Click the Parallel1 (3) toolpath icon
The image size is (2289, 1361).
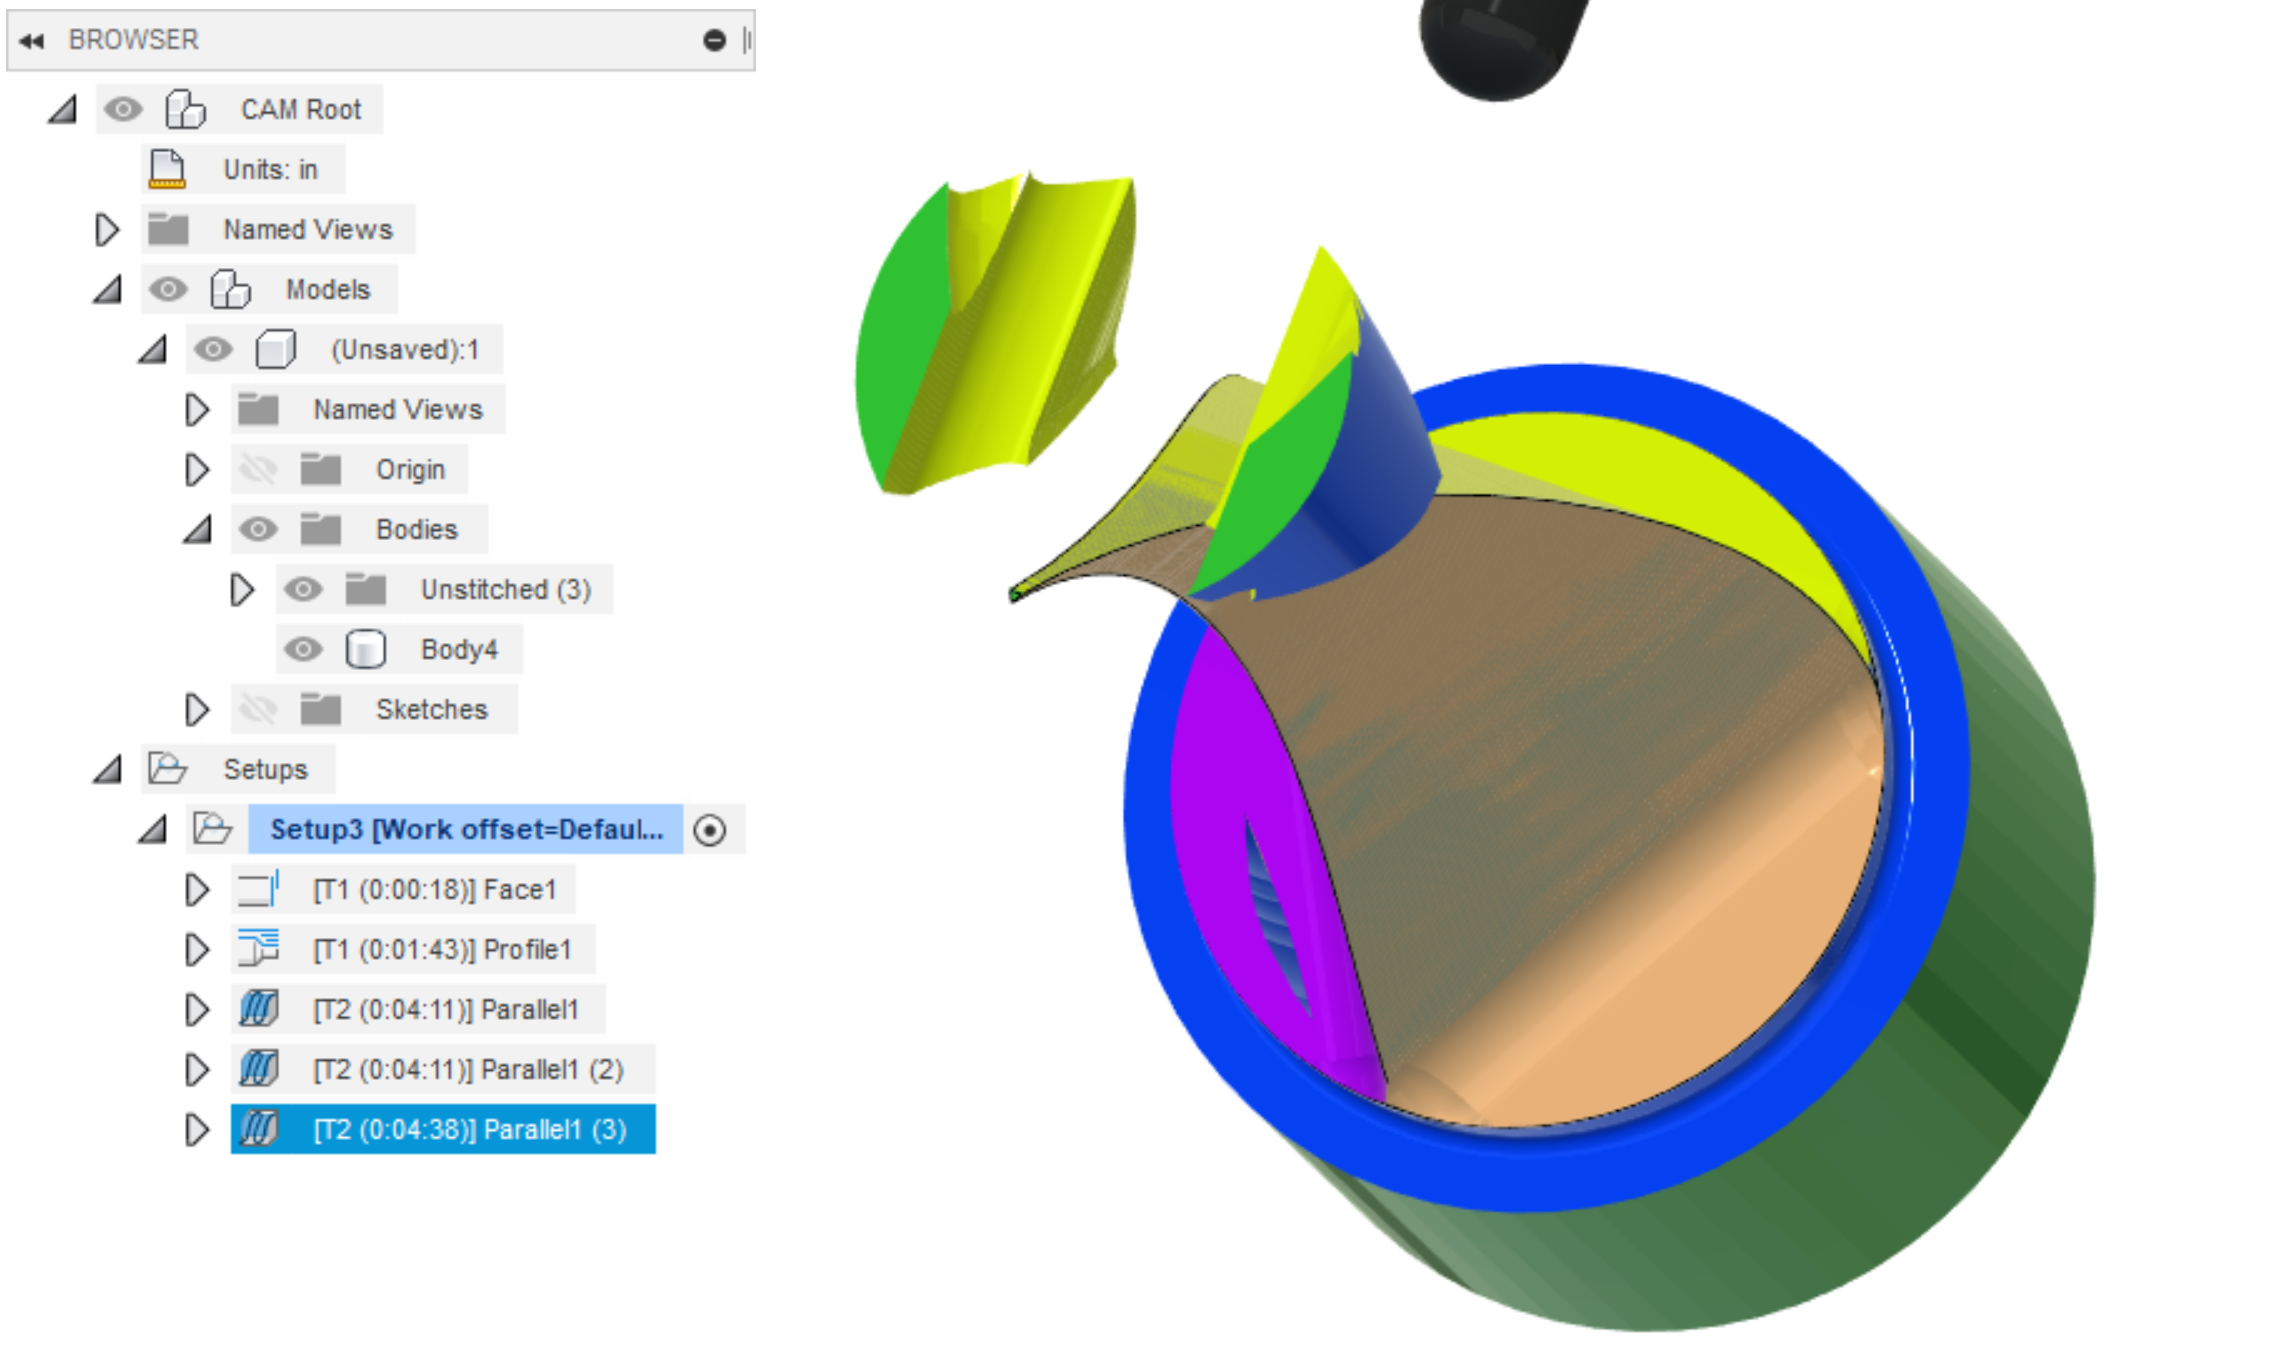click(x=260, y=1129)
